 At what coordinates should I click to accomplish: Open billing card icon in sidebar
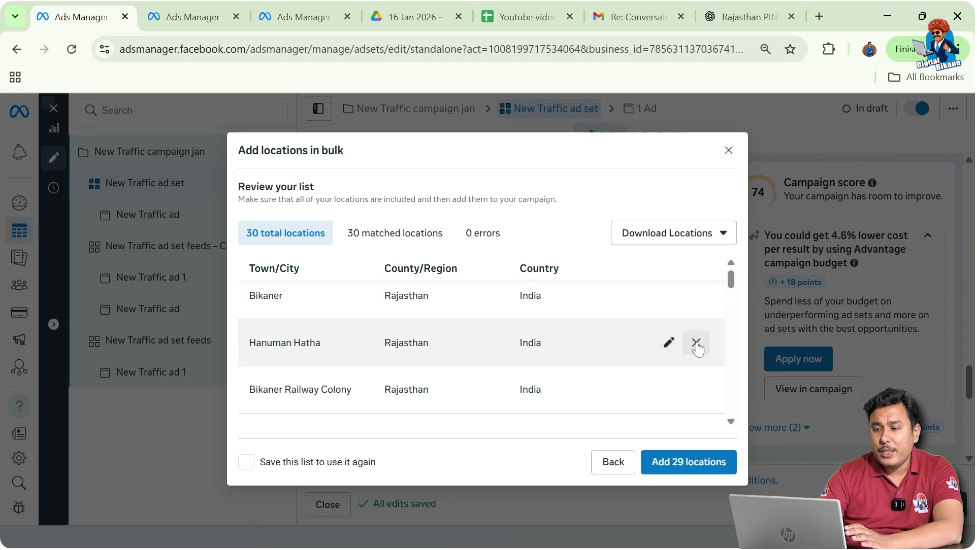pyautogui.click(x=19, y=312)
